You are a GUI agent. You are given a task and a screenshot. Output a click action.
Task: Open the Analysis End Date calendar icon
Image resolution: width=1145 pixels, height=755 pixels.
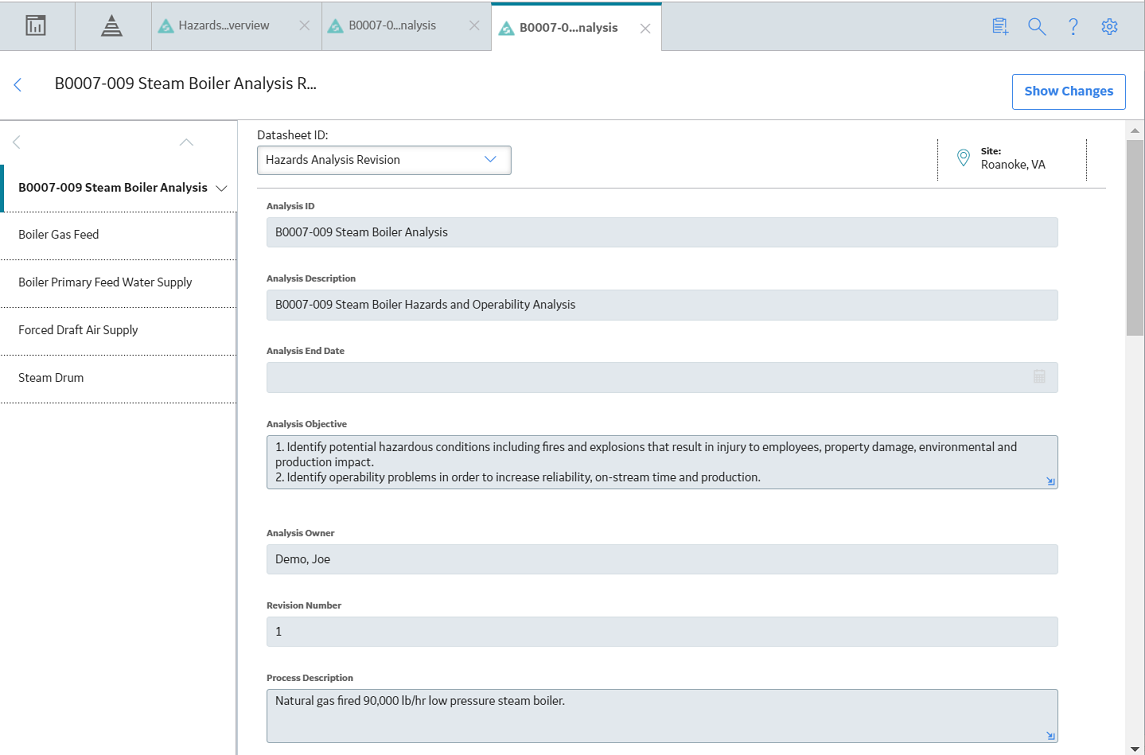(x=1039, y=377)
